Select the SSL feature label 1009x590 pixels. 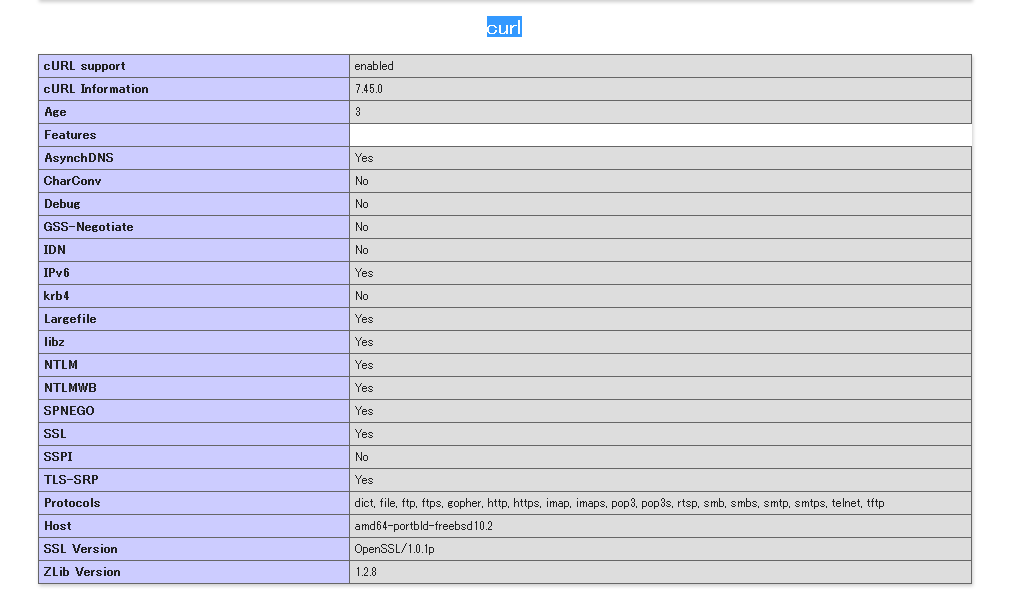55,434
